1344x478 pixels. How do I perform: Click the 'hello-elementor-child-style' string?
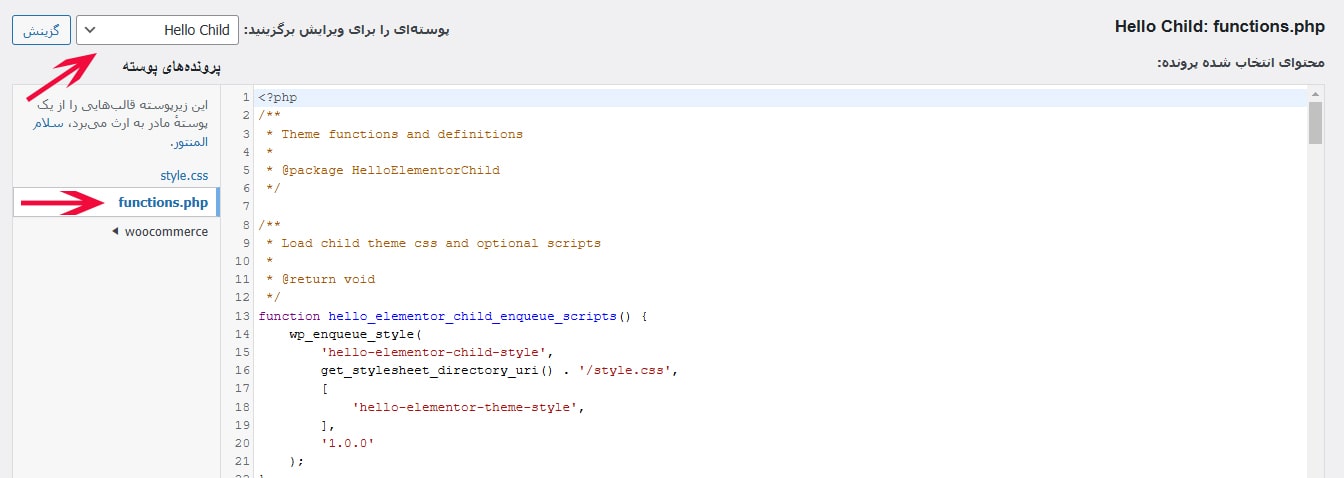[x=434, y=352]
